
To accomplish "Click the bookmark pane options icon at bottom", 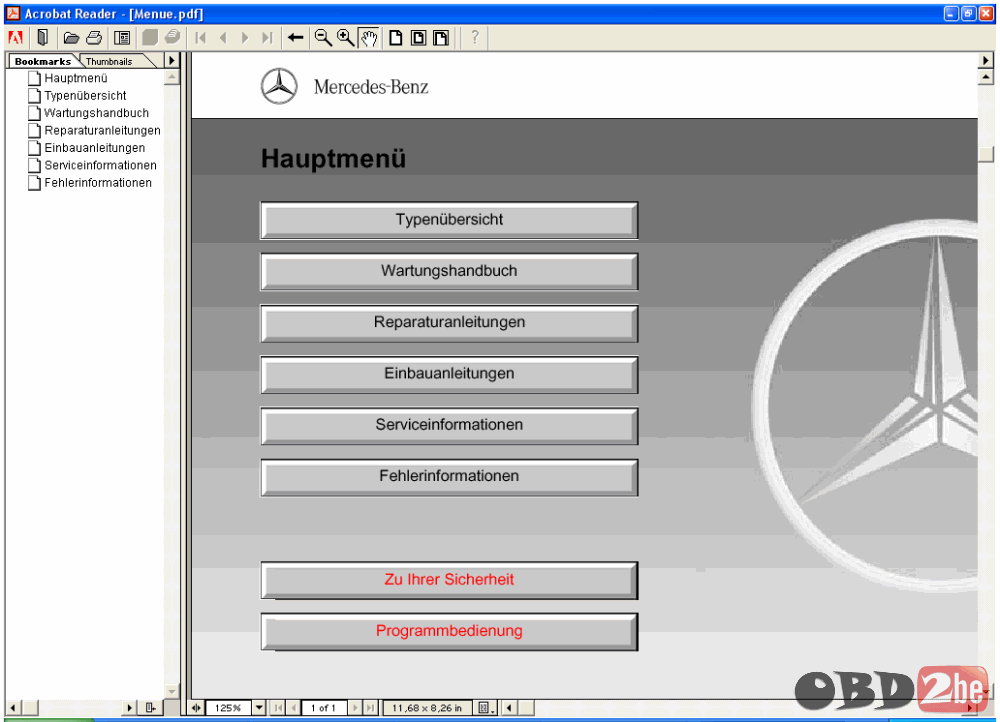I will pos(151,707).
